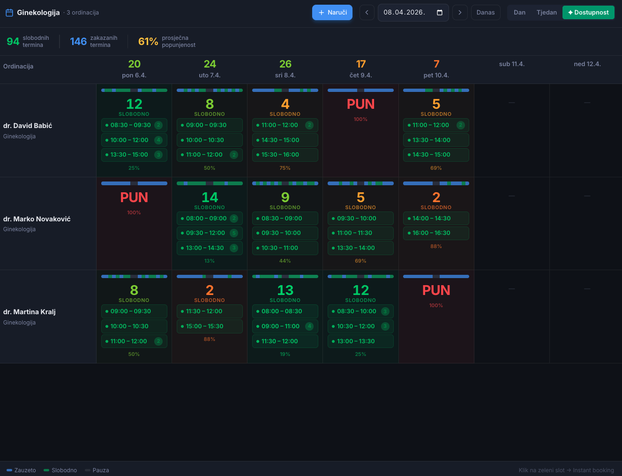Choose Novaković's Friday 16:00 – 16:30 slot
This screenshot has width=622, height=476.
pyautogui.click(x=436, y=233)
